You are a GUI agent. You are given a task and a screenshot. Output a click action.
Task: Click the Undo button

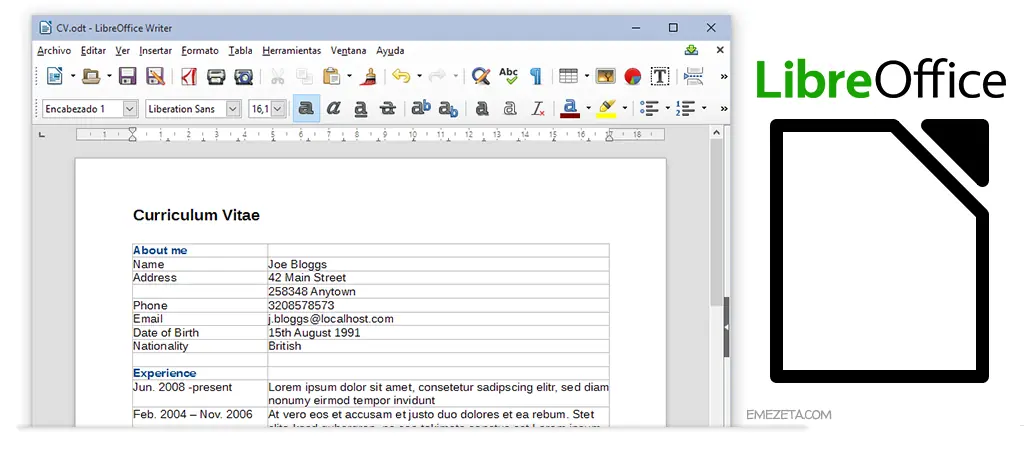pyautogui.click(x=401, y=76)
